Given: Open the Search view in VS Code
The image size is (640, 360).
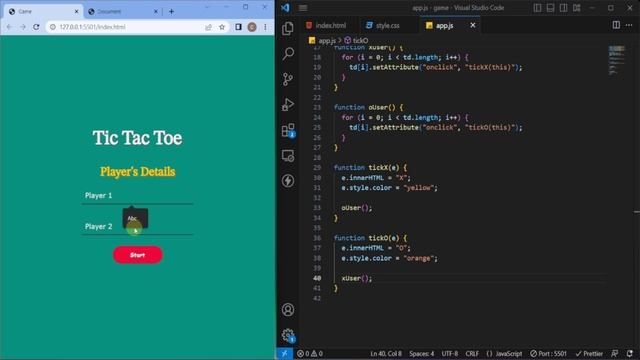Looking at the screenshot, I should pos(288,53).
